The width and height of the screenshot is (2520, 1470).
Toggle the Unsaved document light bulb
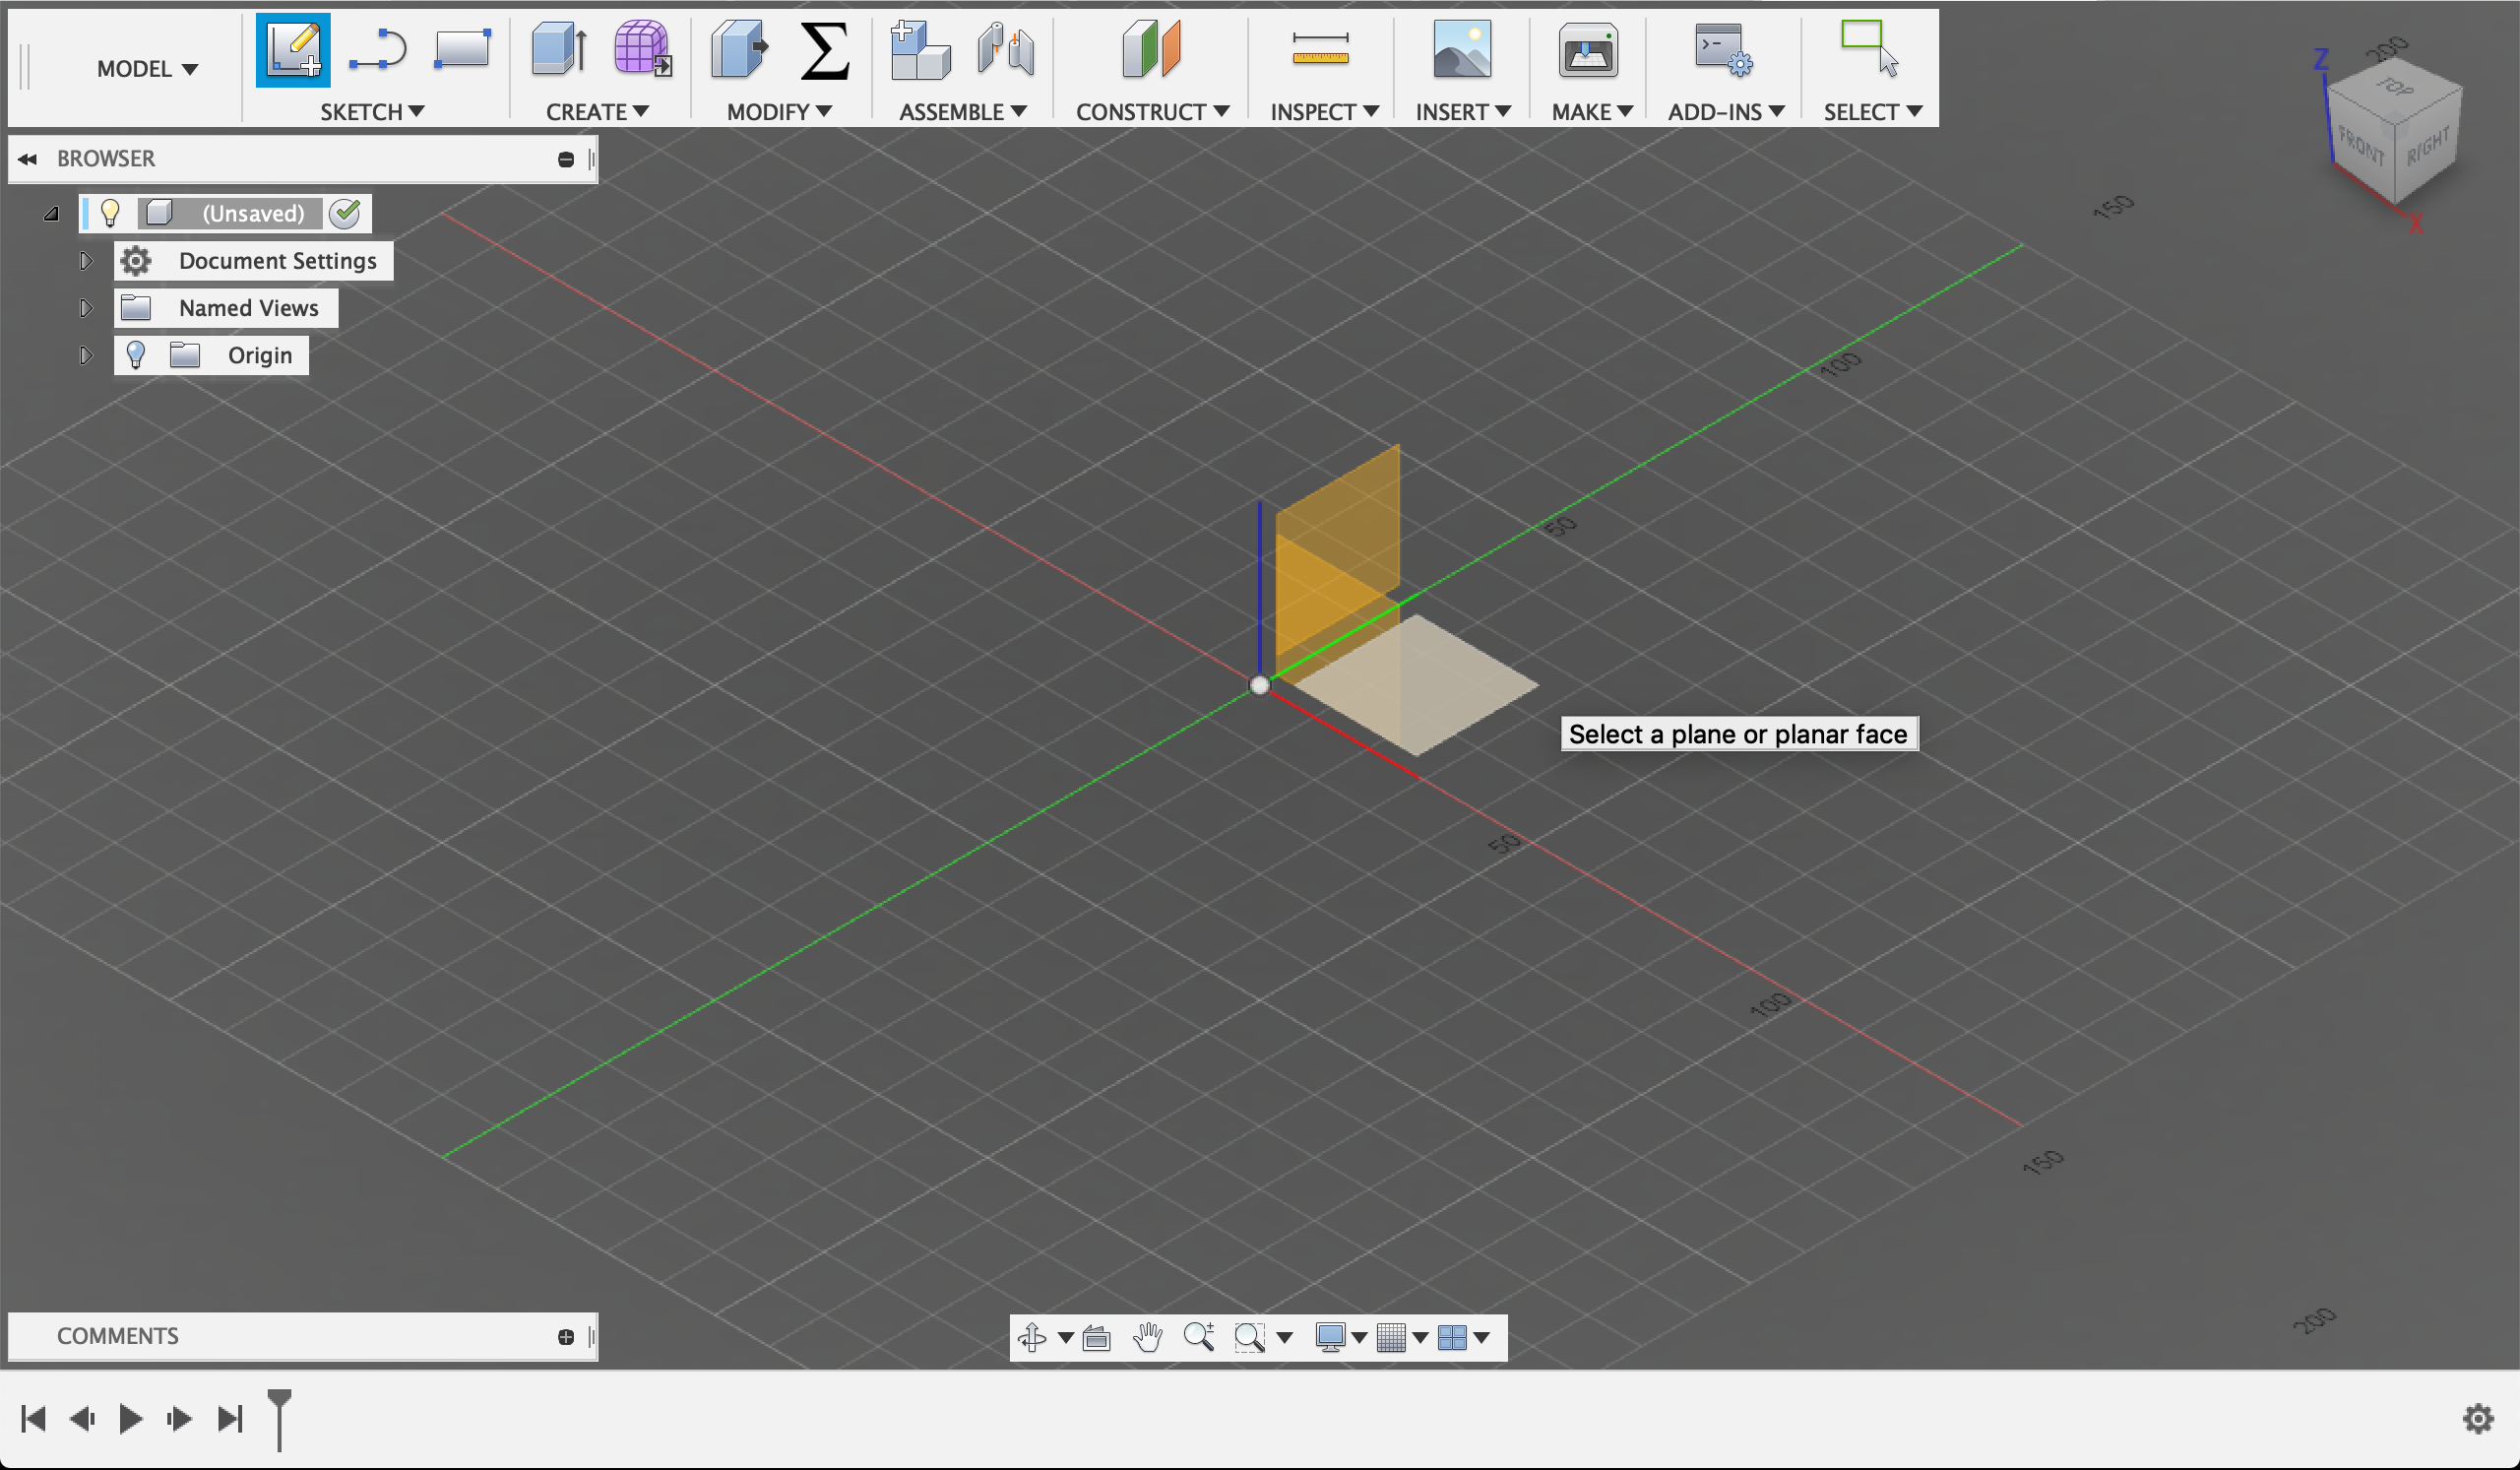109,212
